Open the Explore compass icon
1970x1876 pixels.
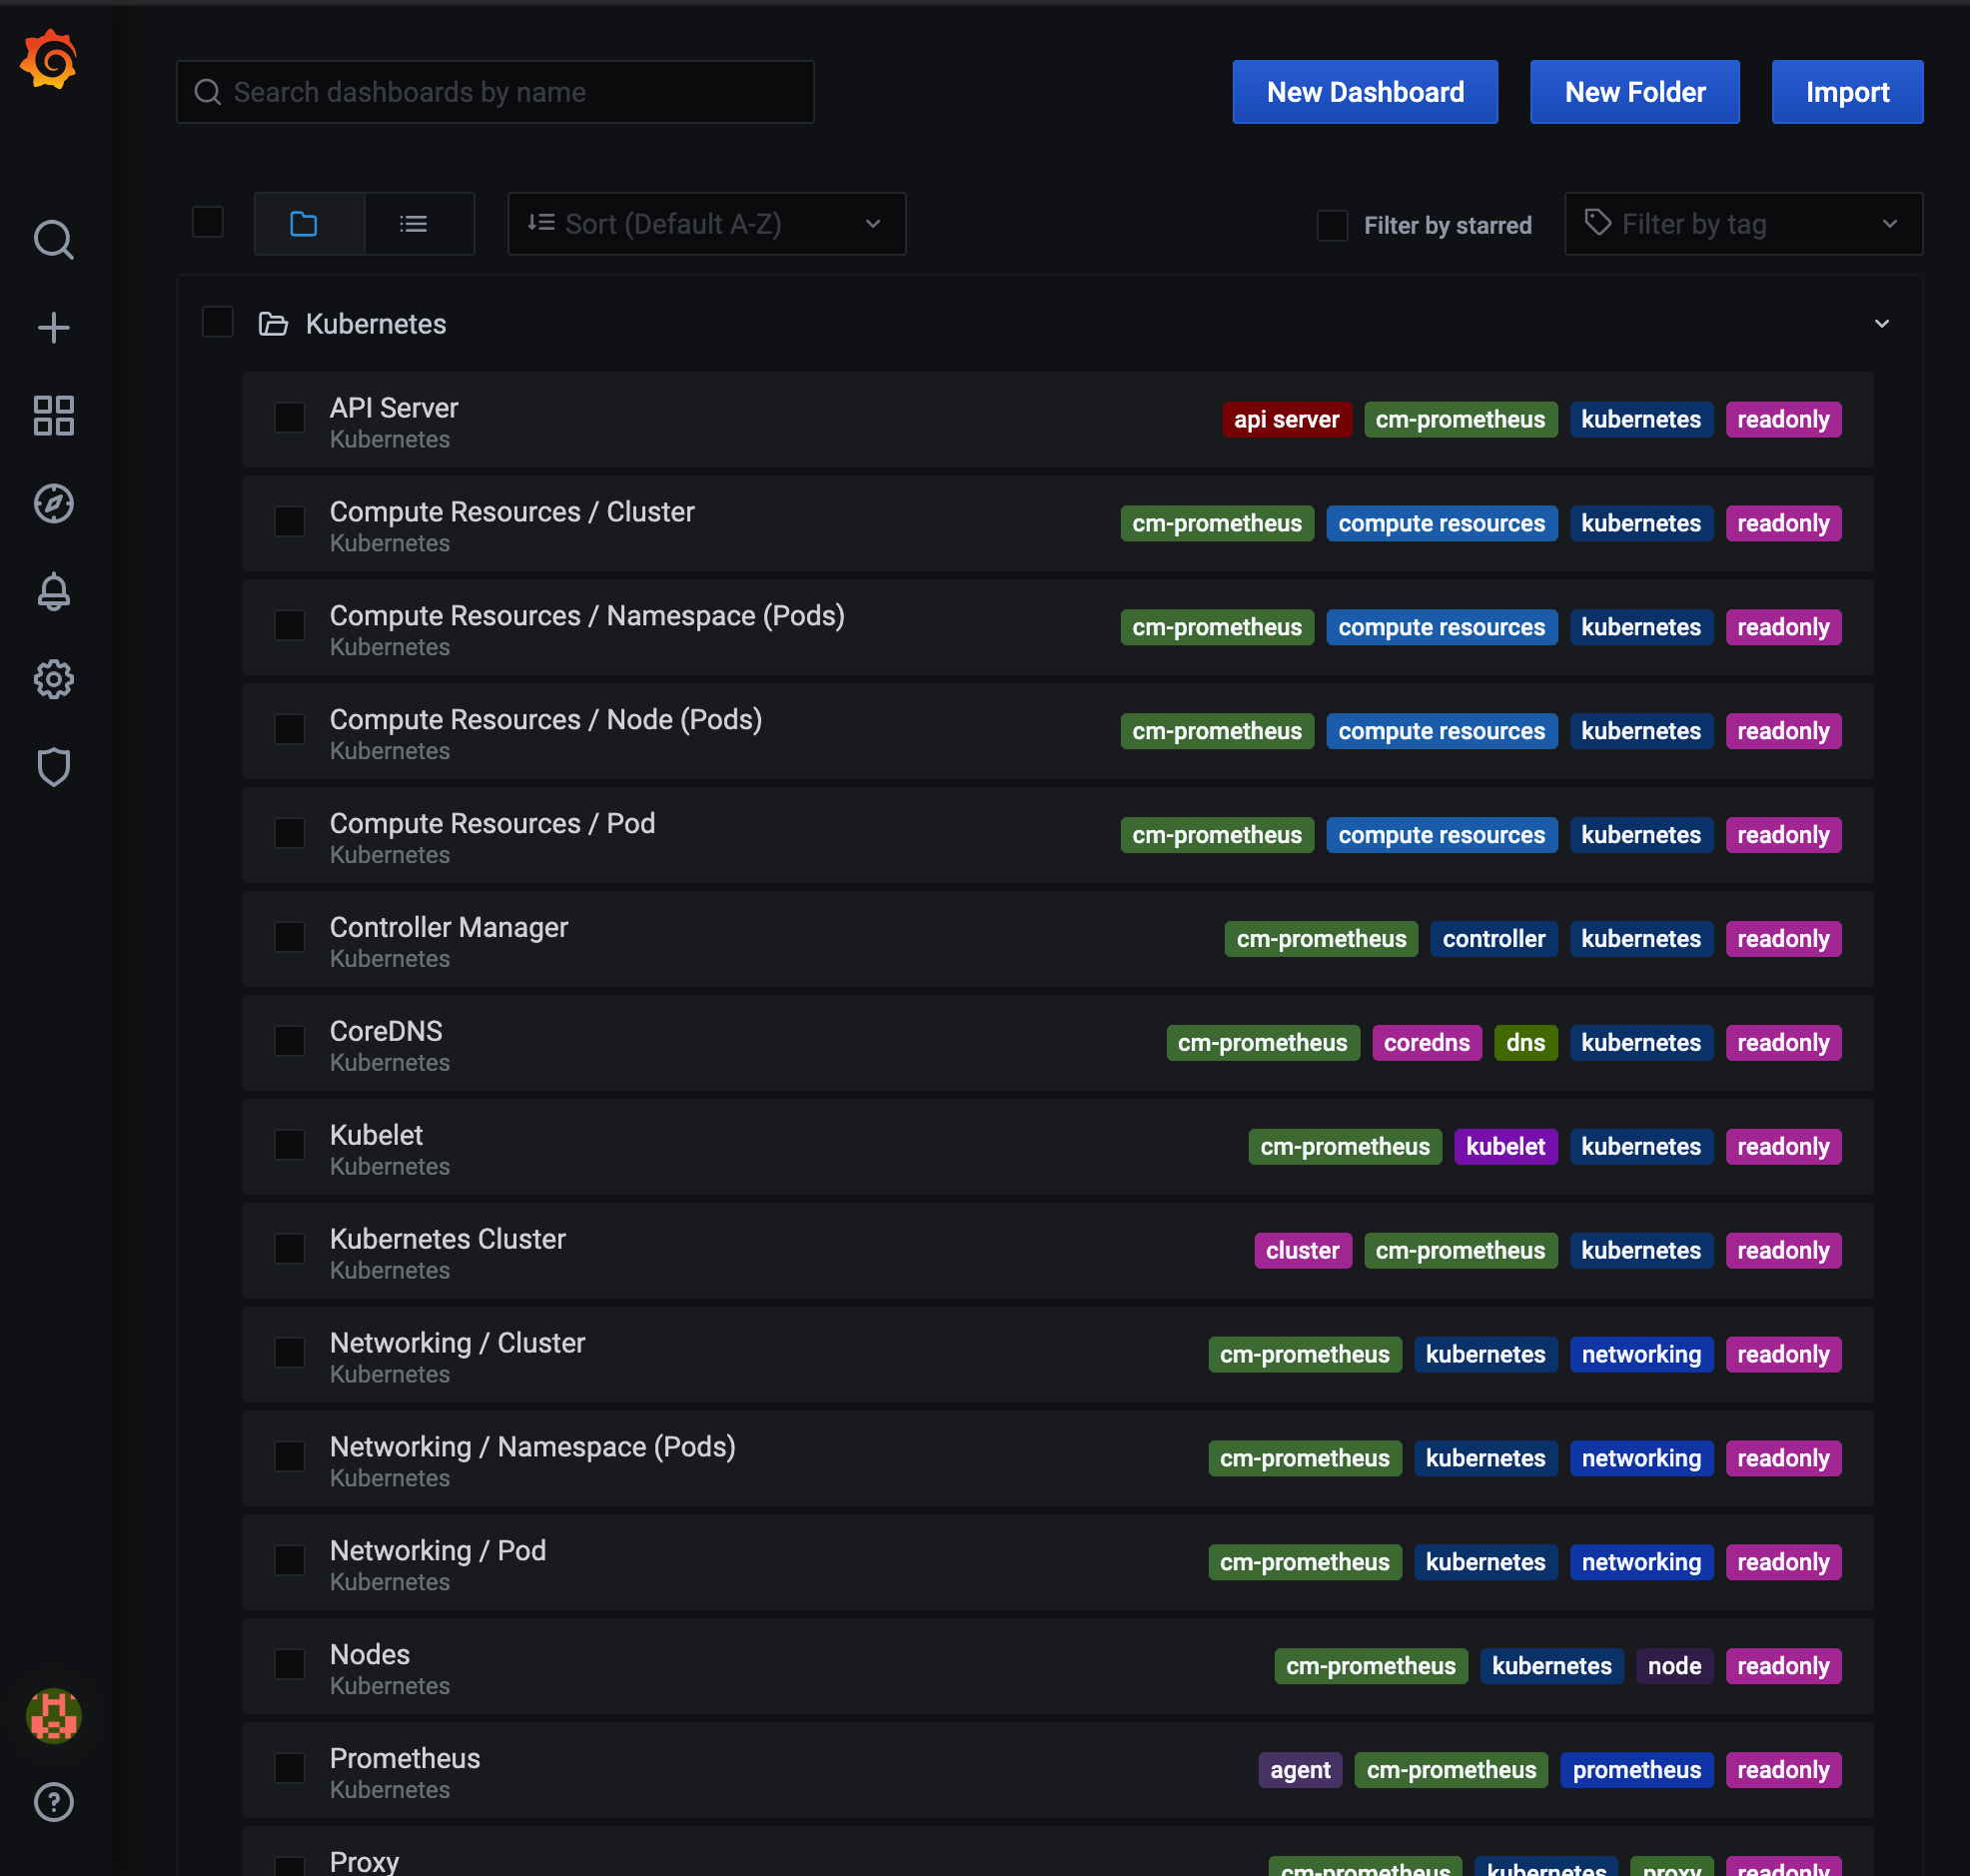coord(54,503)
